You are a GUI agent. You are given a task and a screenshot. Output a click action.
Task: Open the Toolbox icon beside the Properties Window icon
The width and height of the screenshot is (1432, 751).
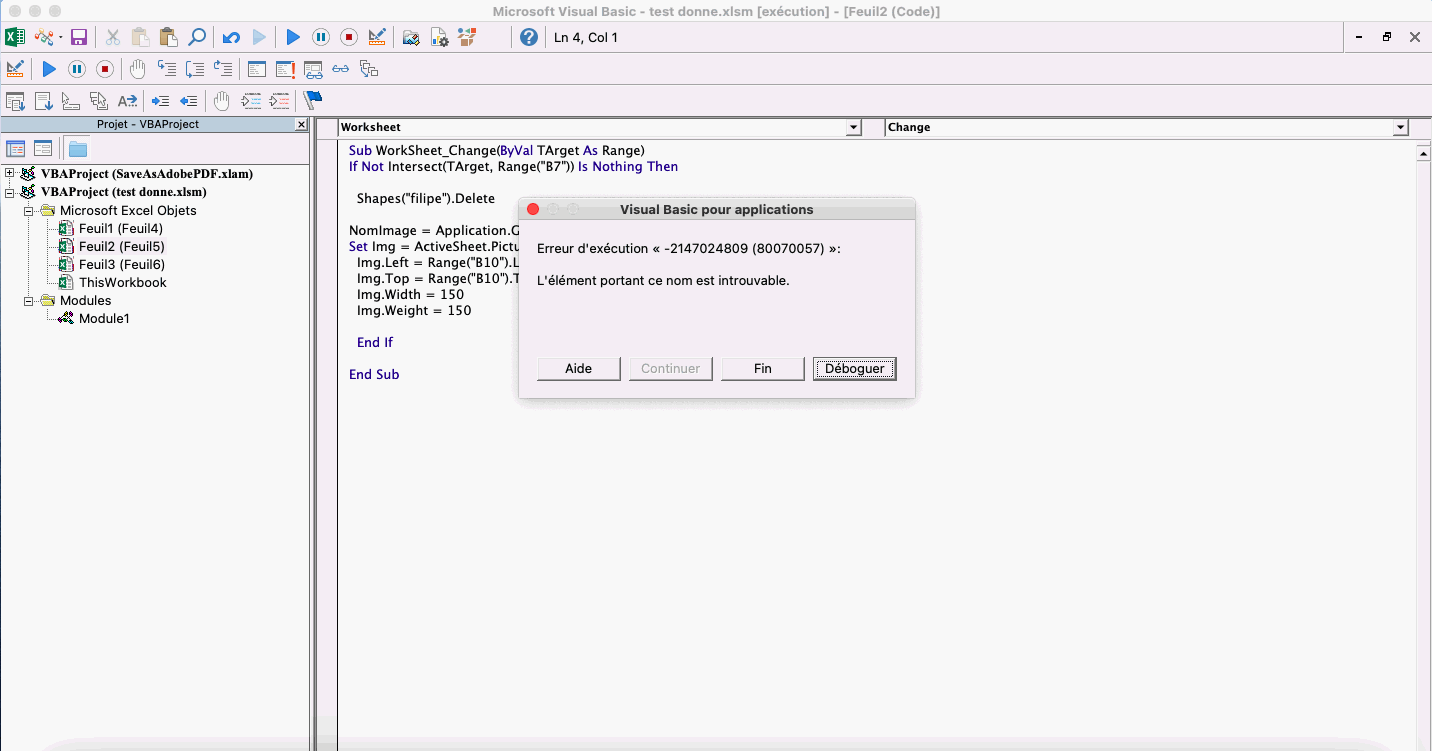[x=467, y=37]
